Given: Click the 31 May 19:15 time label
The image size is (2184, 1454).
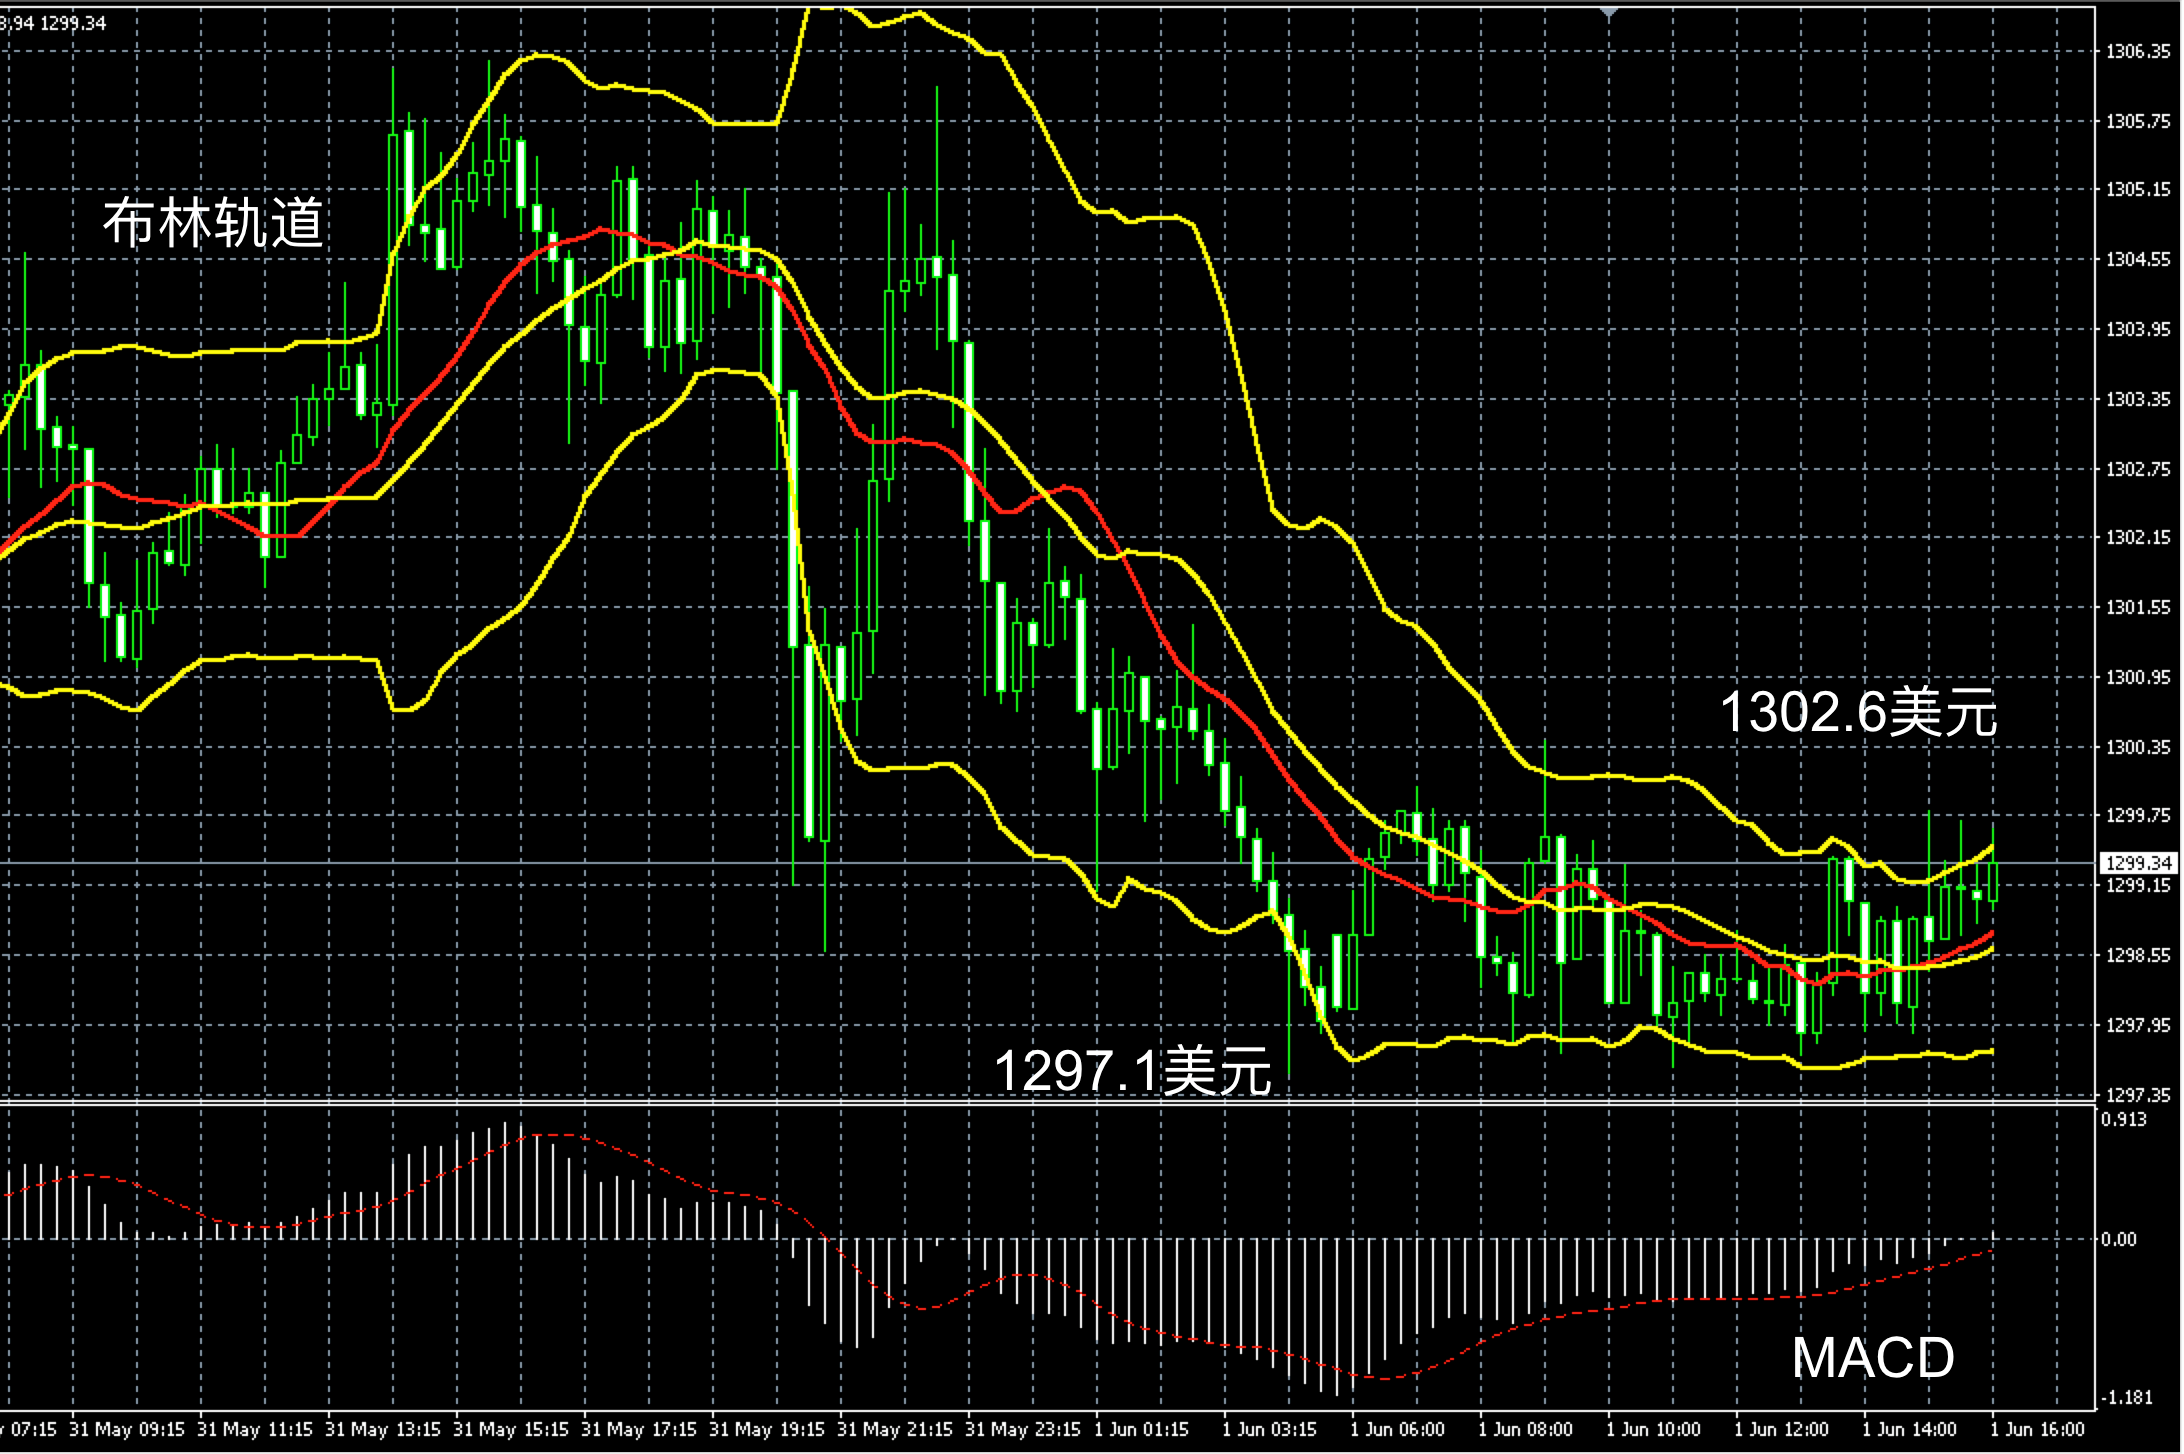Looking at the screenshot, I should tap(767, 1430).
